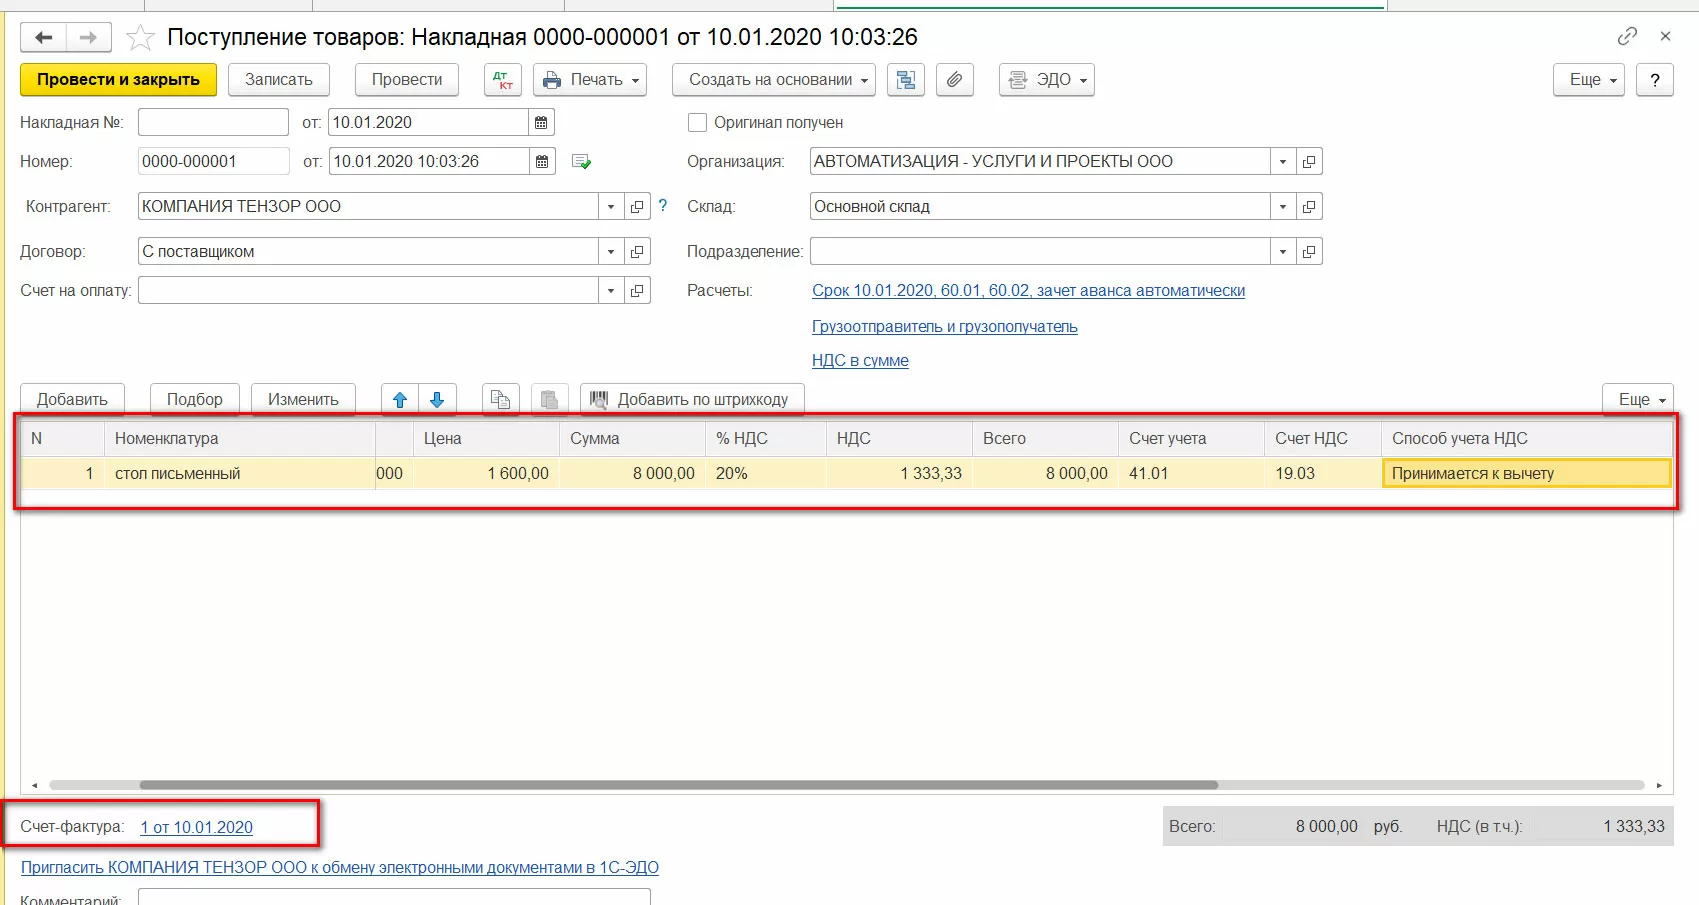Click invite КОМПАНИЯ ТЕНЗОР ООО to 1С-ЭДО link
Viewport: 1699px width, 905px height.
pyautogui.click(x=340, y=867)
